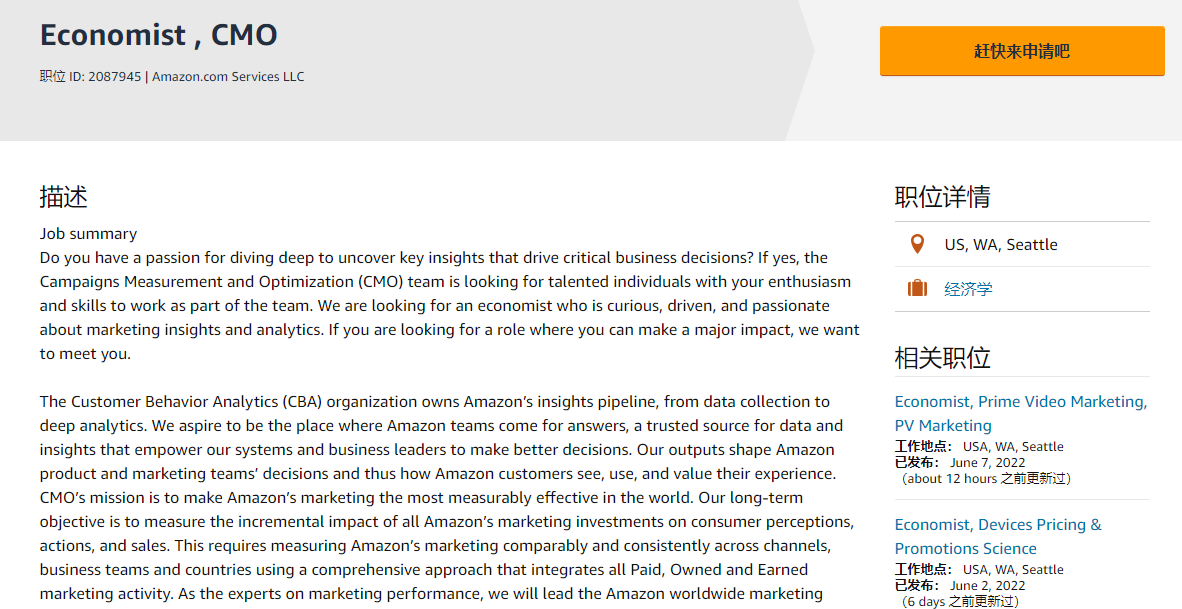Click the June 7, 2022 posting date
This screenshot has width=1182, height=609.
(x=987, y=463)
